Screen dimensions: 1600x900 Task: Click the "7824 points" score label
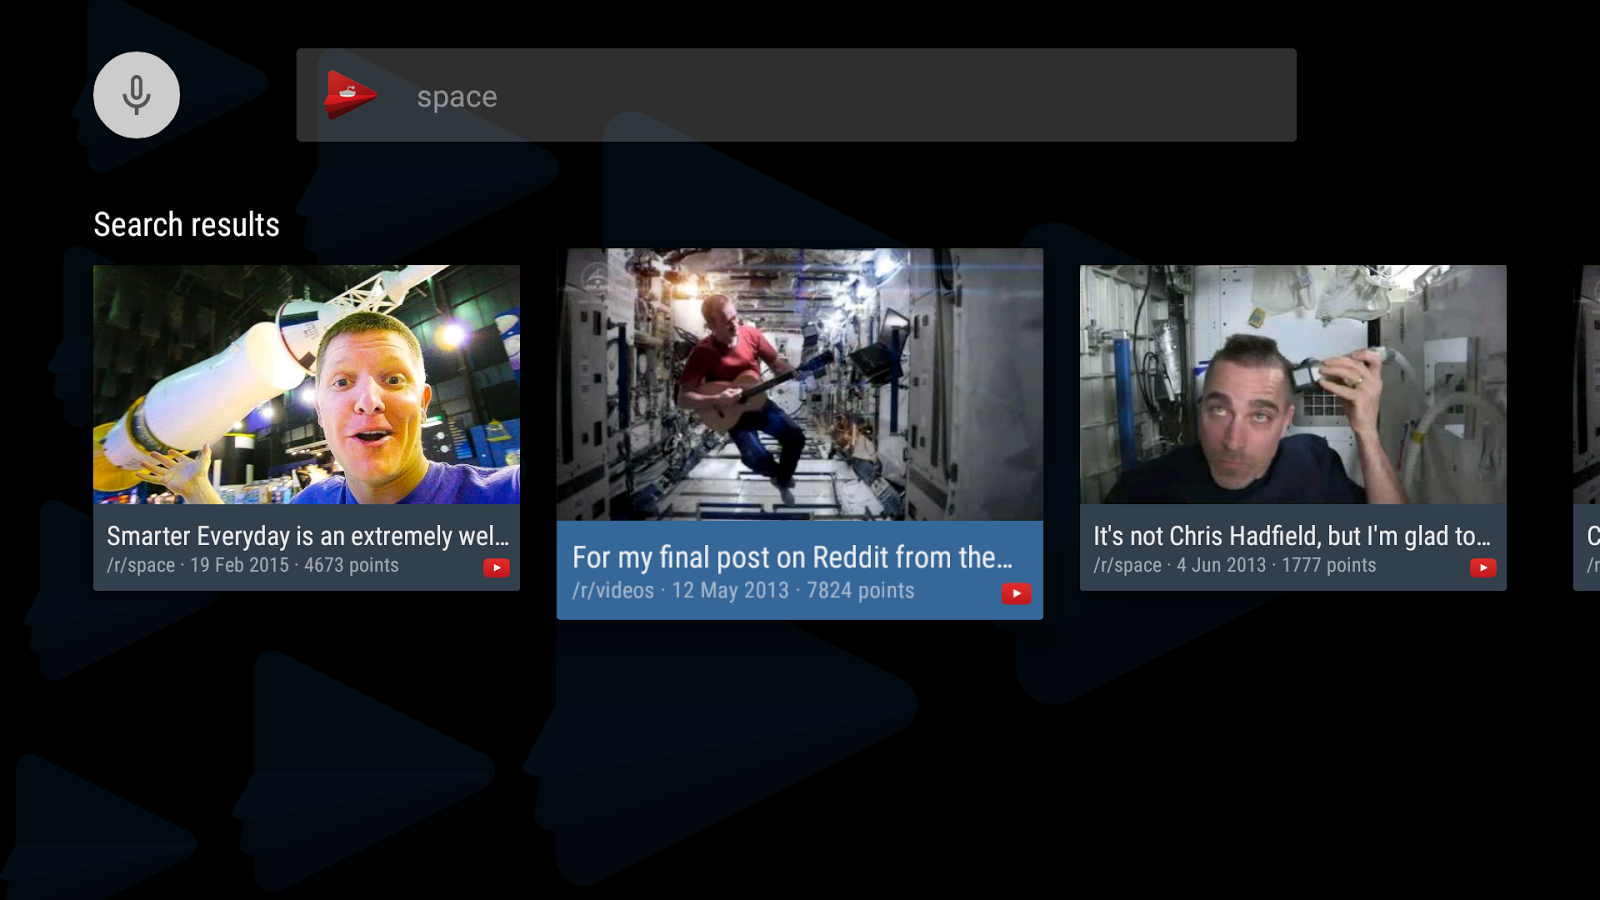pyautogui.click(x=860, y=591)
